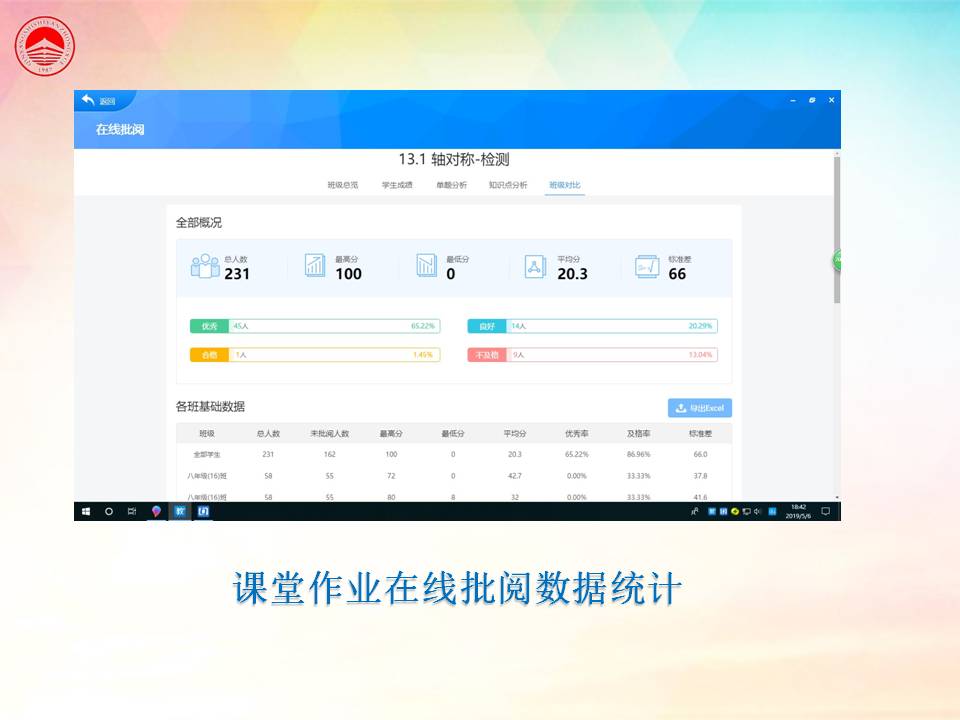This screenshot has height=720, width=960.
Task: Click the taskbar clock showing 18:42
Action: point(798,511)
